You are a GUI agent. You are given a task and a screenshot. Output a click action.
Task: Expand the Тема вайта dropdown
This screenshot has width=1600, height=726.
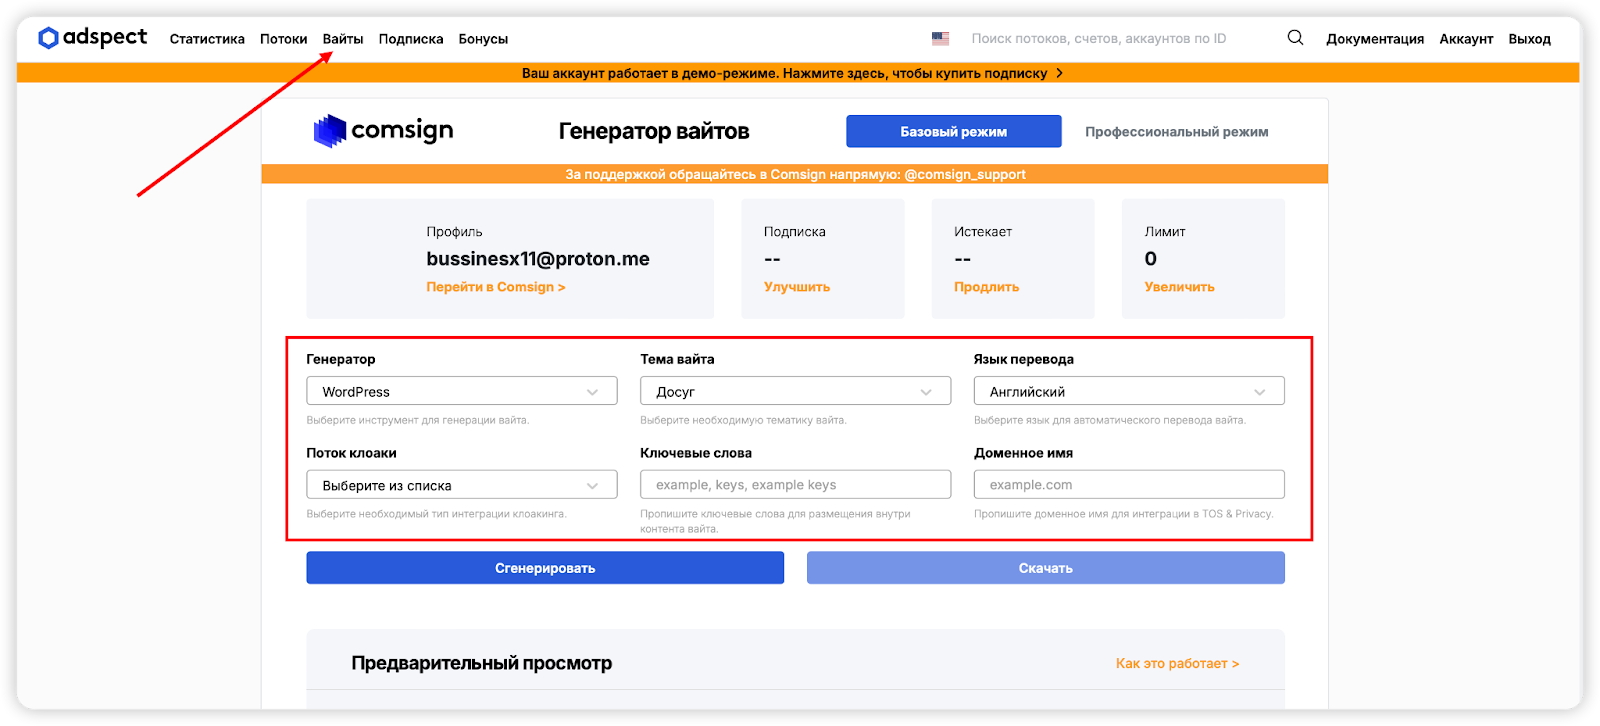pos(795,392)
